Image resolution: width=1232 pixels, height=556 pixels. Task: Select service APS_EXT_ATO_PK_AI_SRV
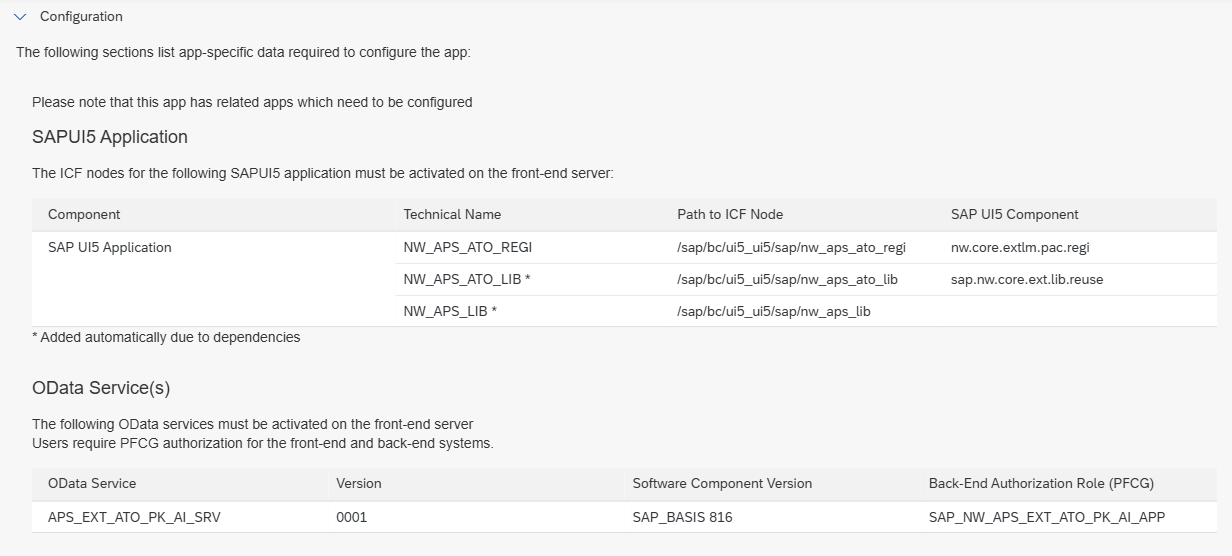click(133, 517)
